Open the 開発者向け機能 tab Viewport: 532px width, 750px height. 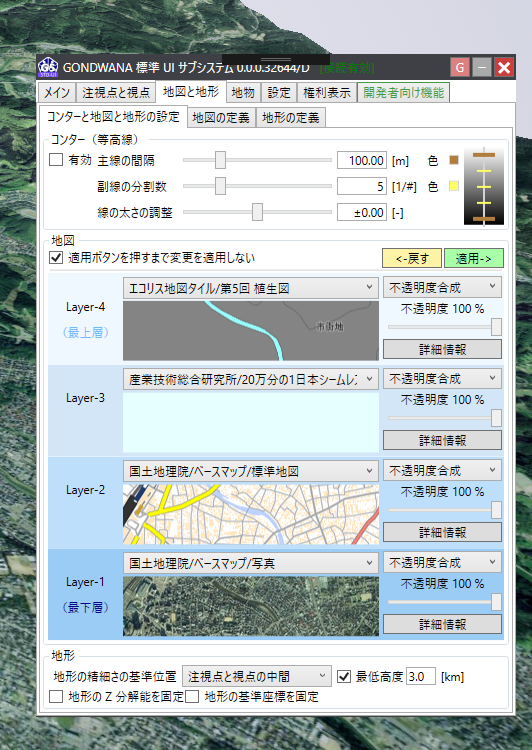[403, 93]
